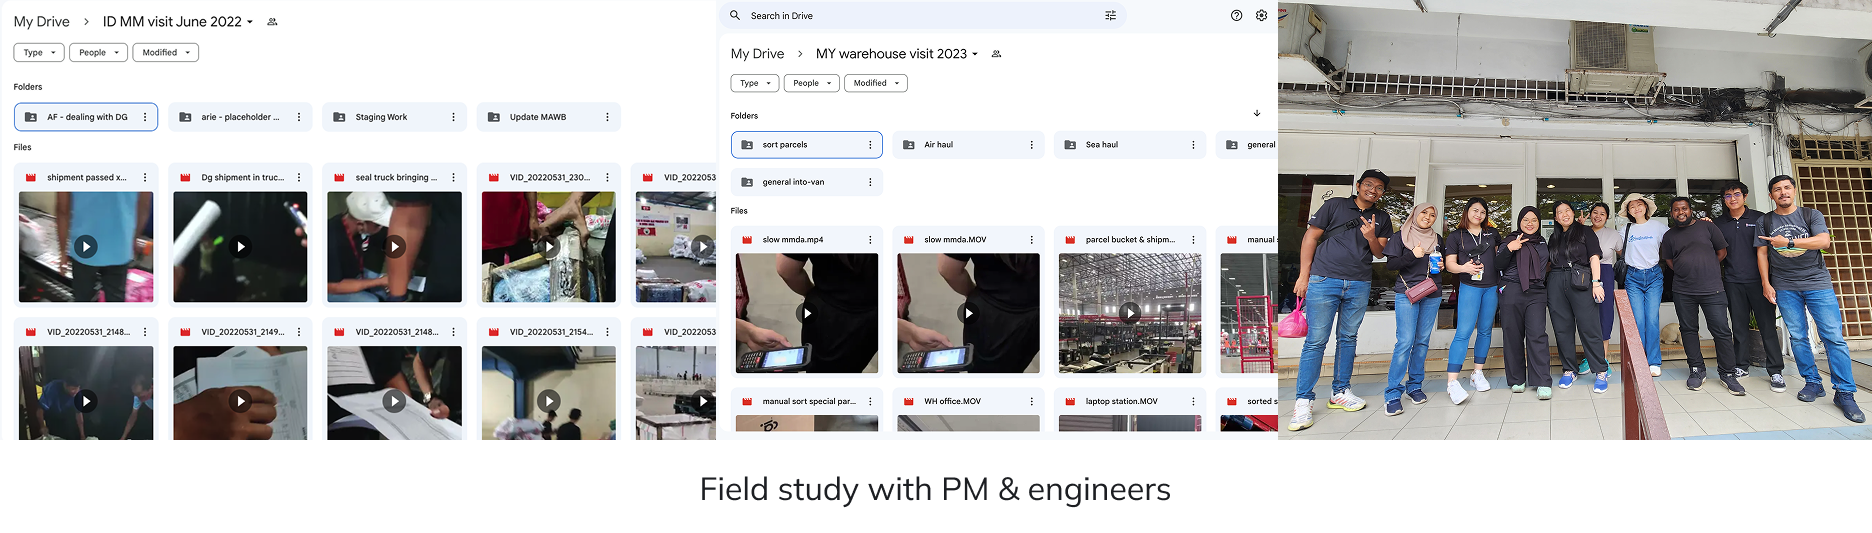Open Modified filter in ID MM visit window
This screenshot has width=1872, height=533.
coord(166,53)
